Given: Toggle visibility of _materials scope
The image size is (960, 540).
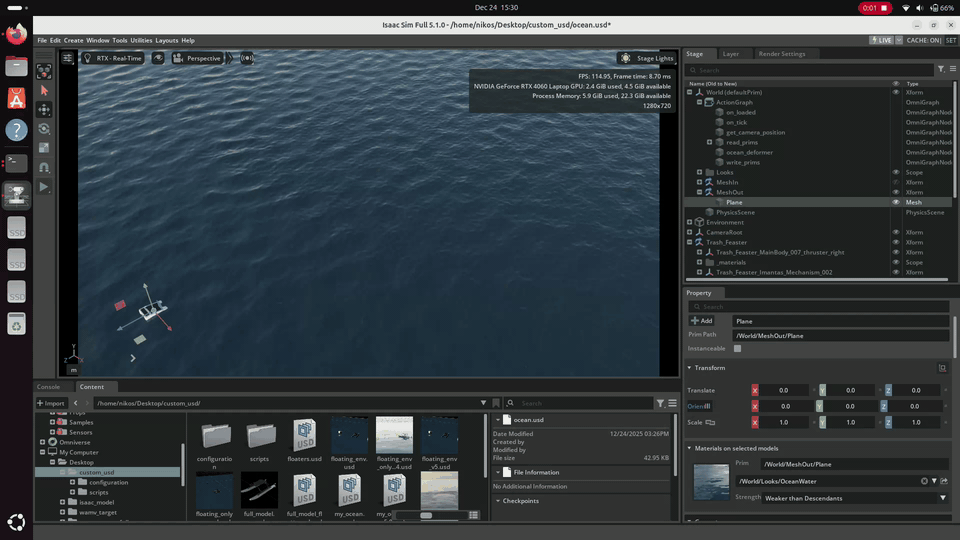Looking at the screenshot, I should coord(896,263).
